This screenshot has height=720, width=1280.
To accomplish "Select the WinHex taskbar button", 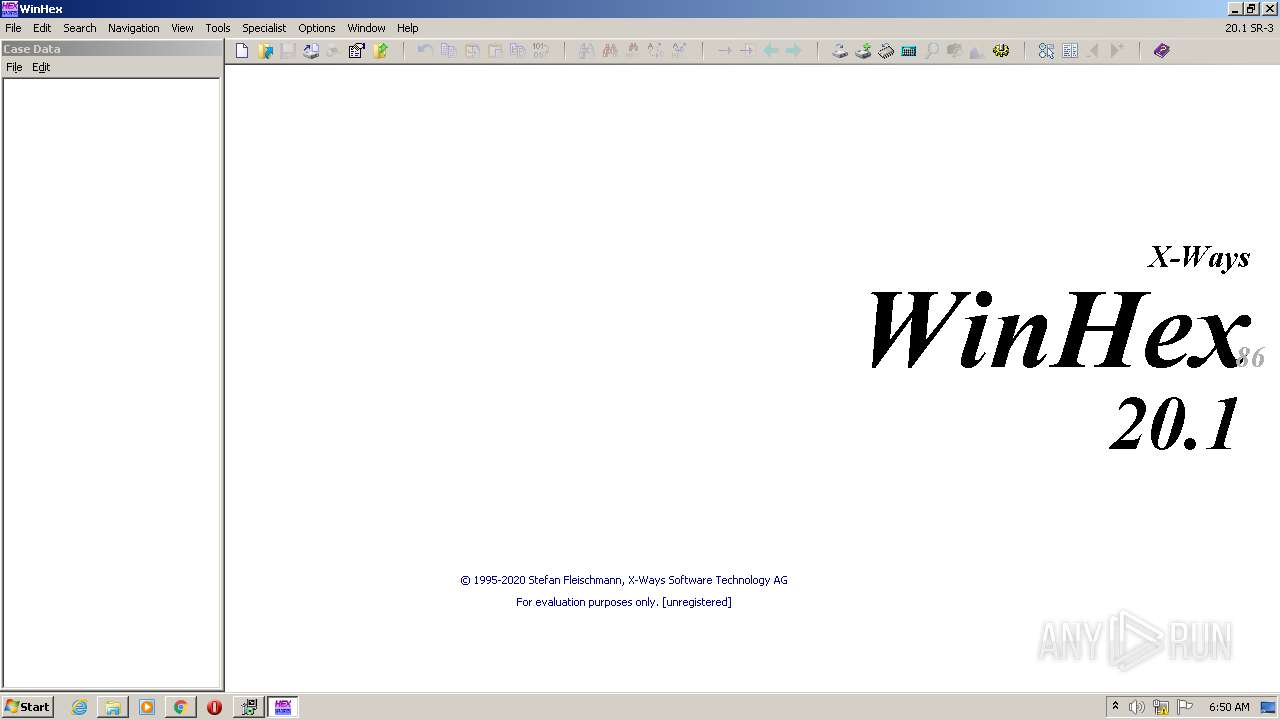I will click(283, 707).
